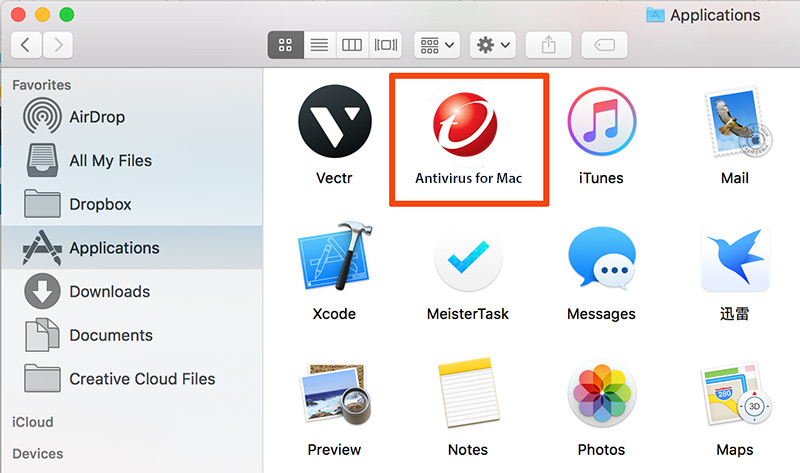
Task: Click the Mail name label
Action: click(x=735, y=178)
